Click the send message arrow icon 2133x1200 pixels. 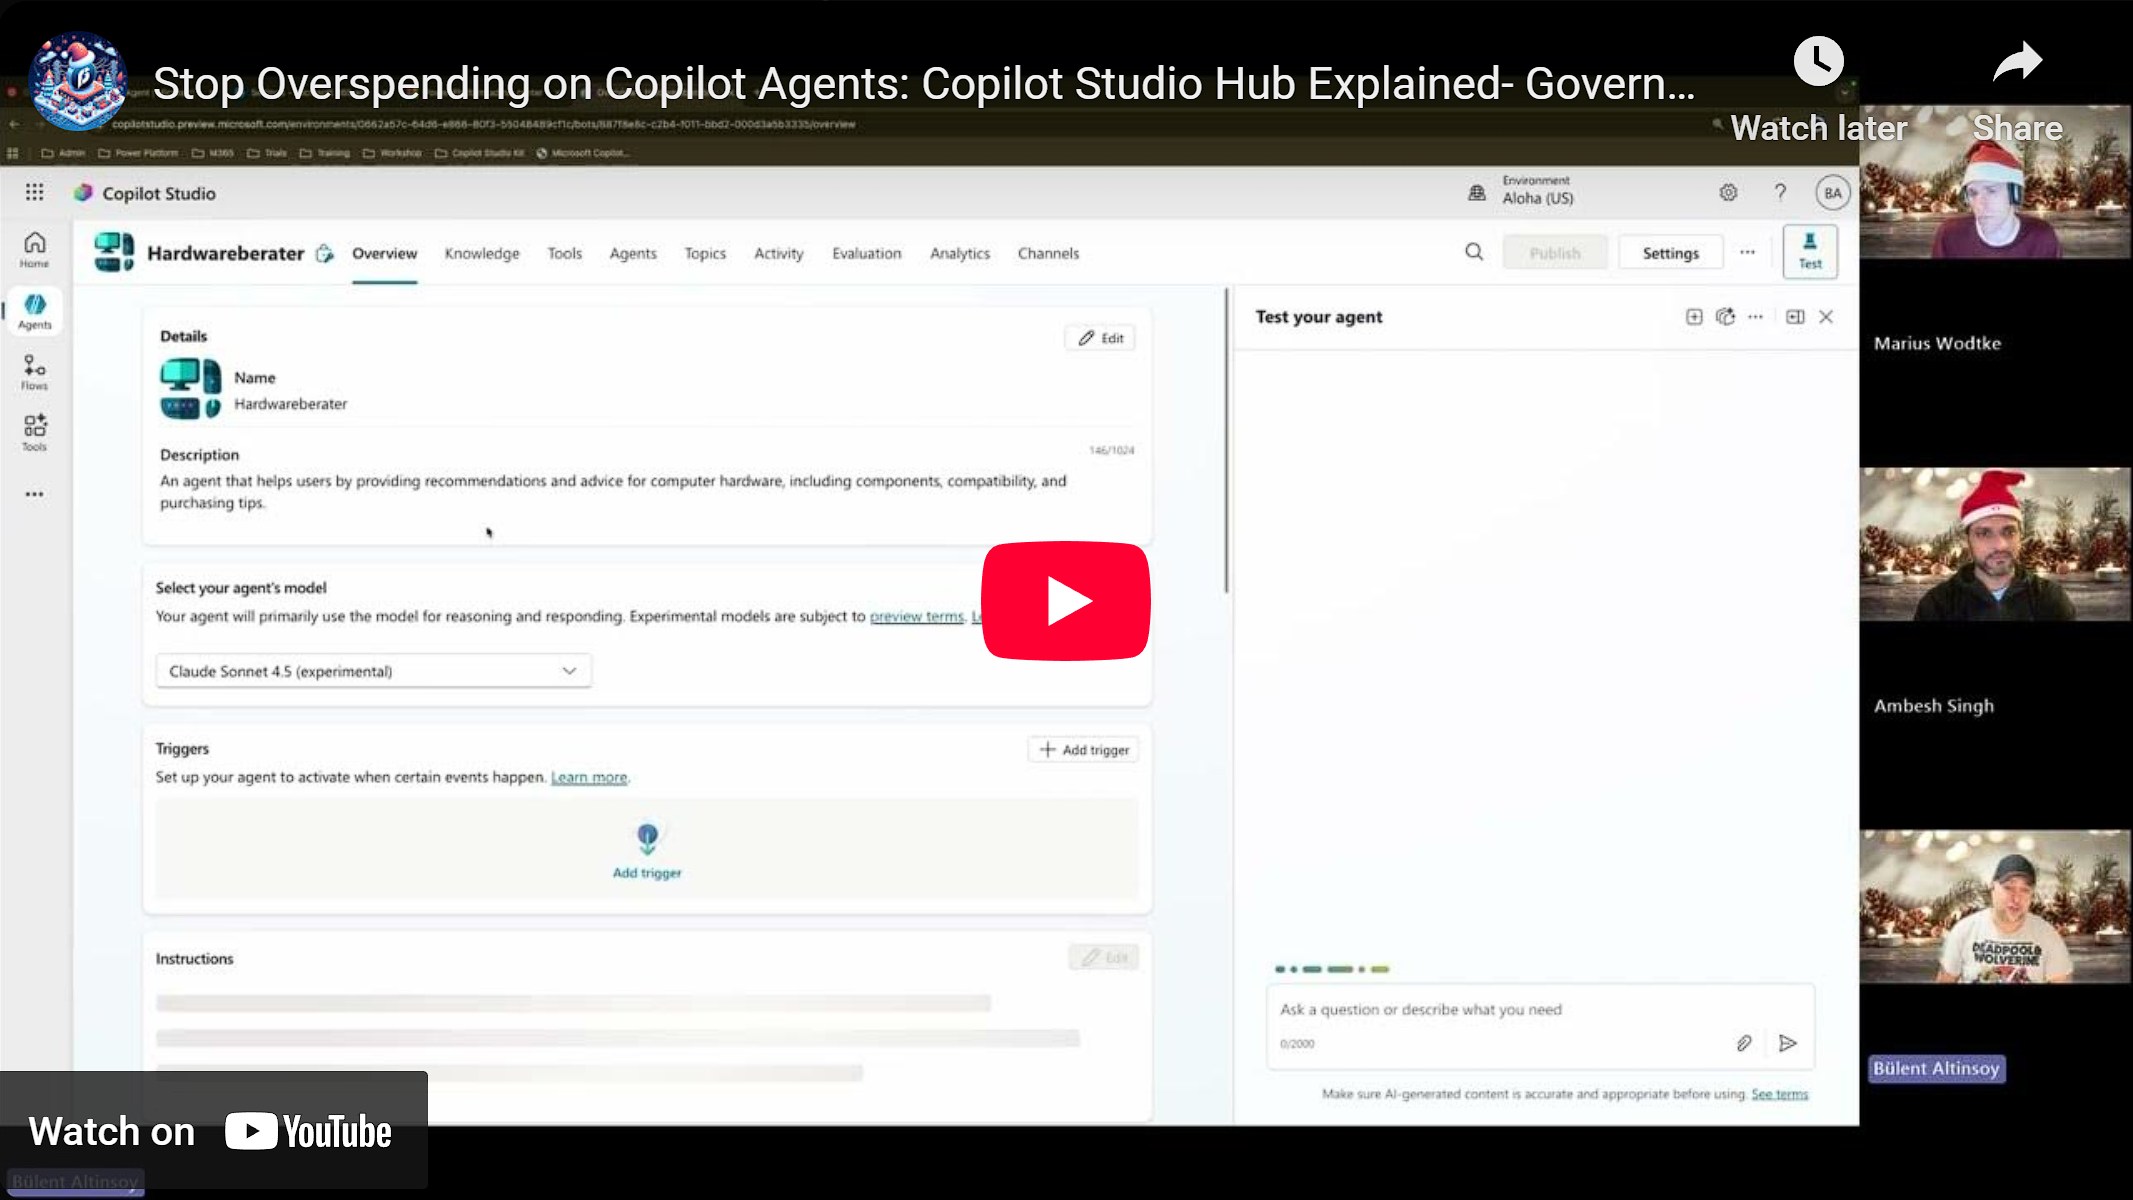(x=1788, y=1043)
